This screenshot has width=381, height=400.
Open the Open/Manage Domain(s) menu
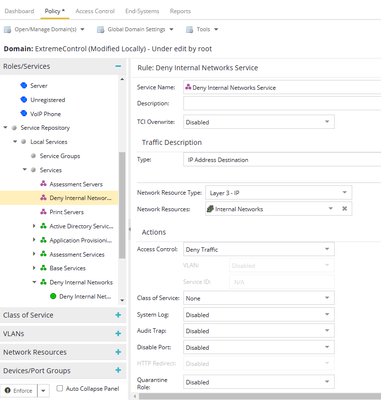[44, 29]
